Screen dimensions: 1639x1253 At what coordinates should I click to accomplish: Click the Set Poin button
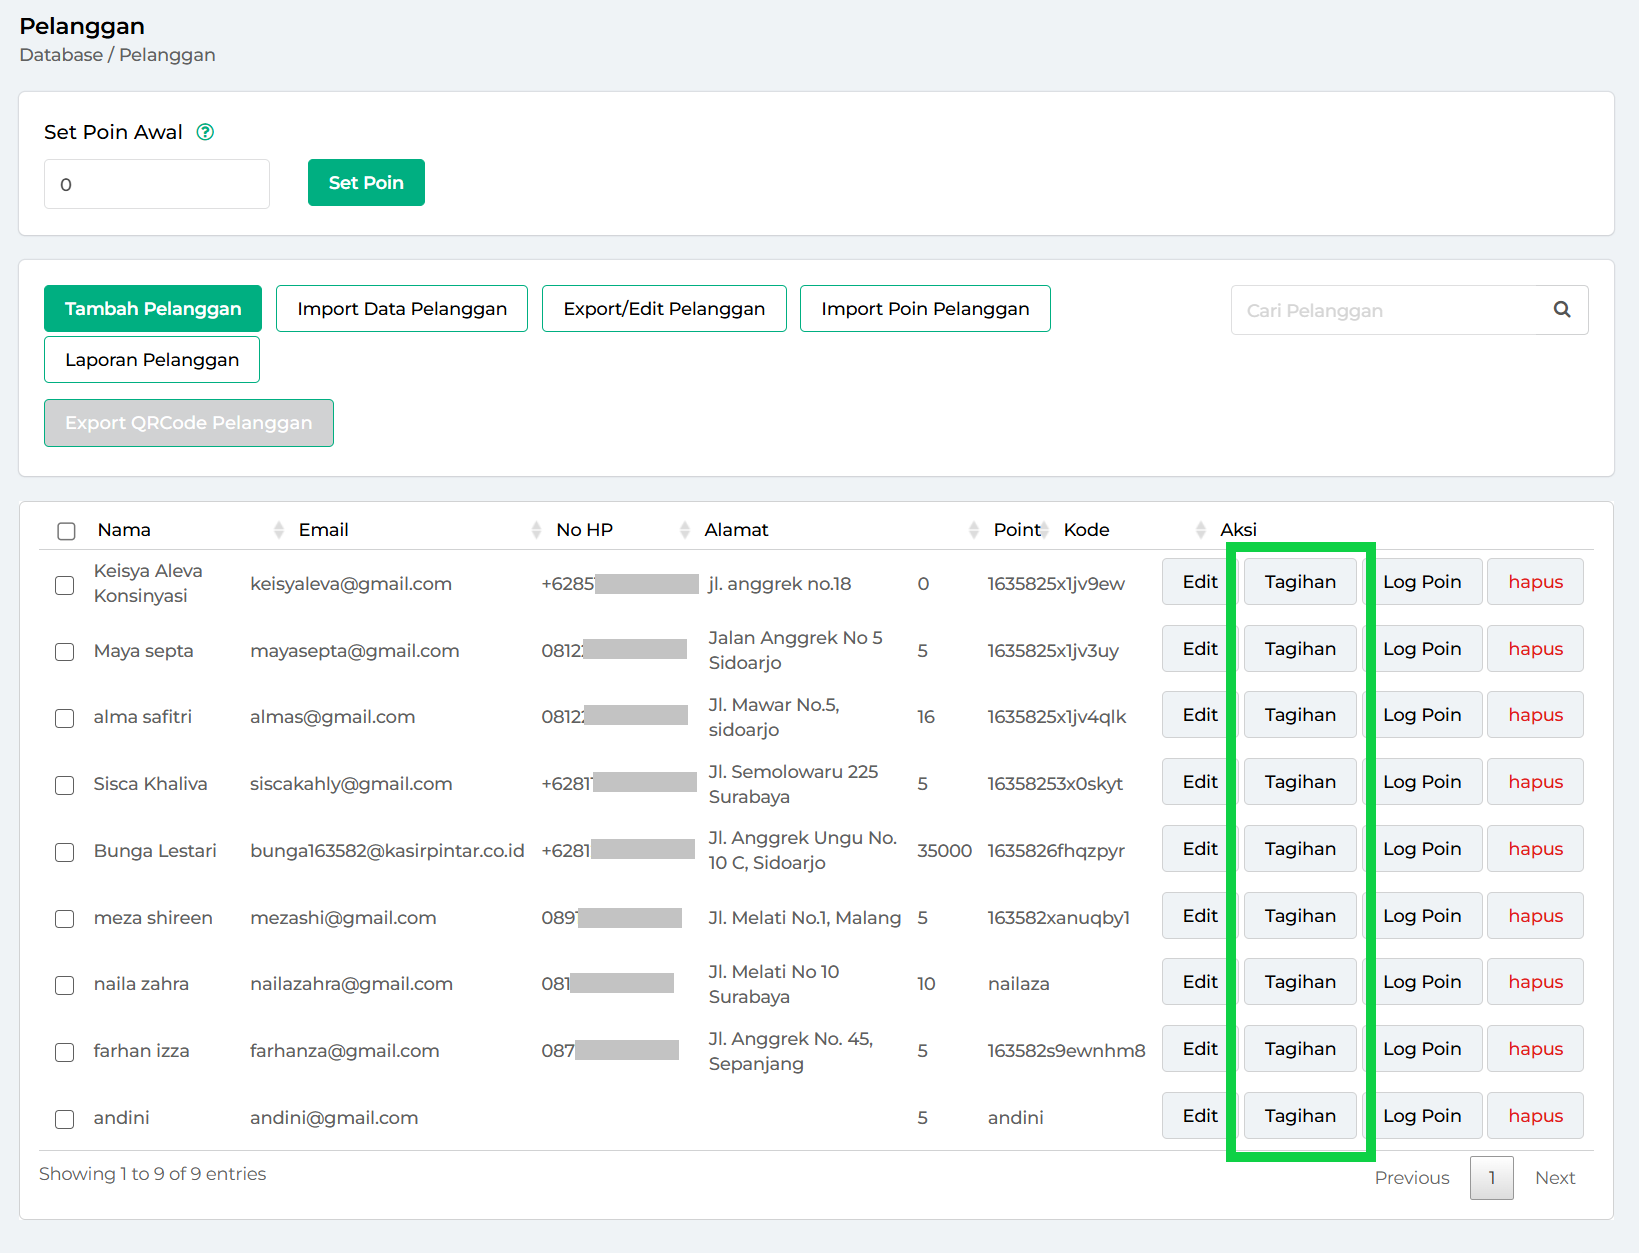point(366,183)
